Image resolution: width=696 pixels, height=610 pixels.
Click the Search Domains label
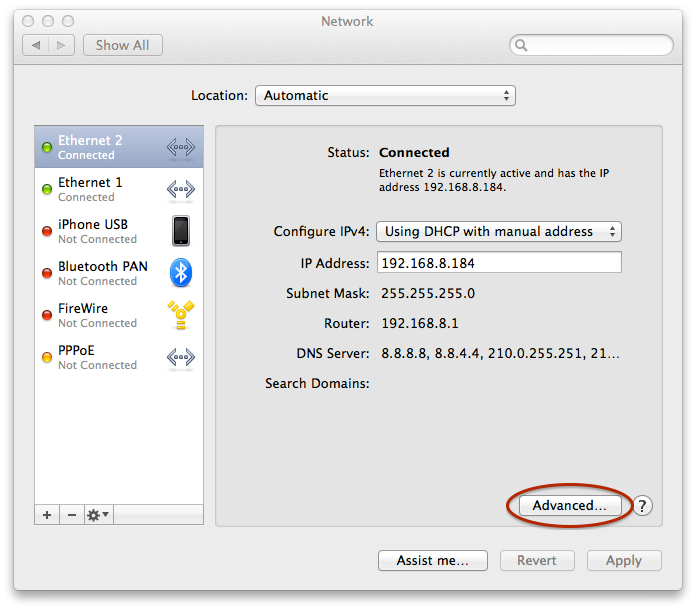[317, 383]
